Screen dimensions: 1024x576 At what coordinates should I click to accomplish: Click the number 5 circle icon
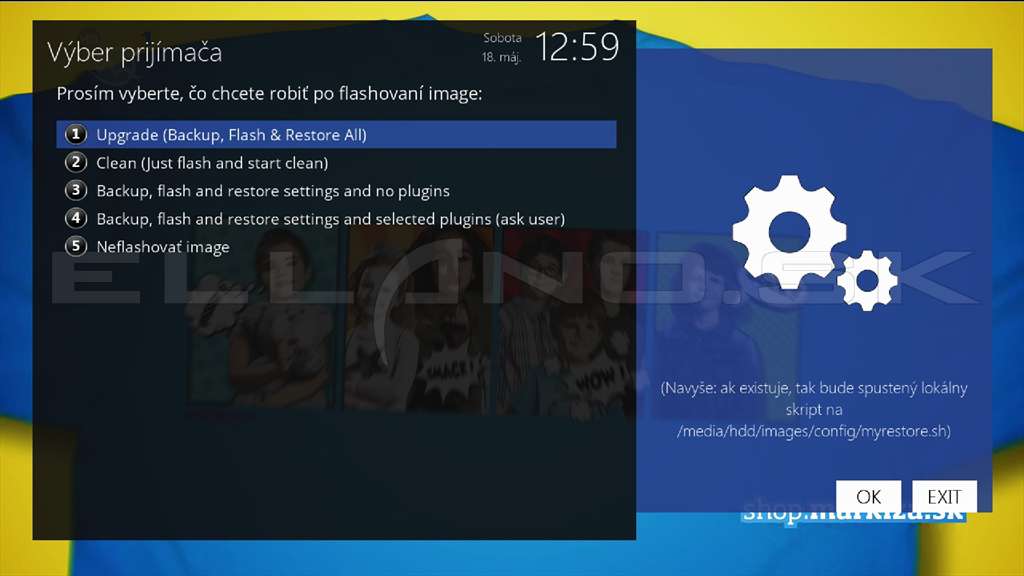(76, 246)
